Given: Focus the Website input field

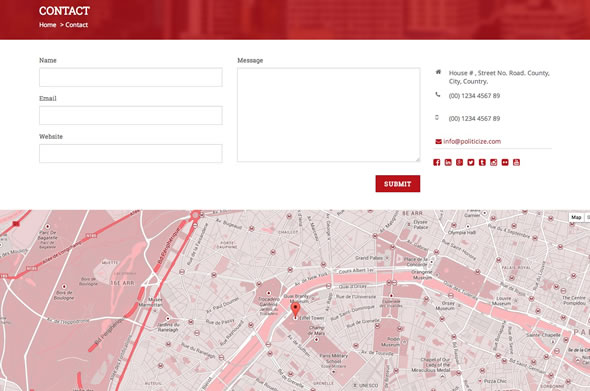Looking at the screenshot, I should tap(131, 154).
